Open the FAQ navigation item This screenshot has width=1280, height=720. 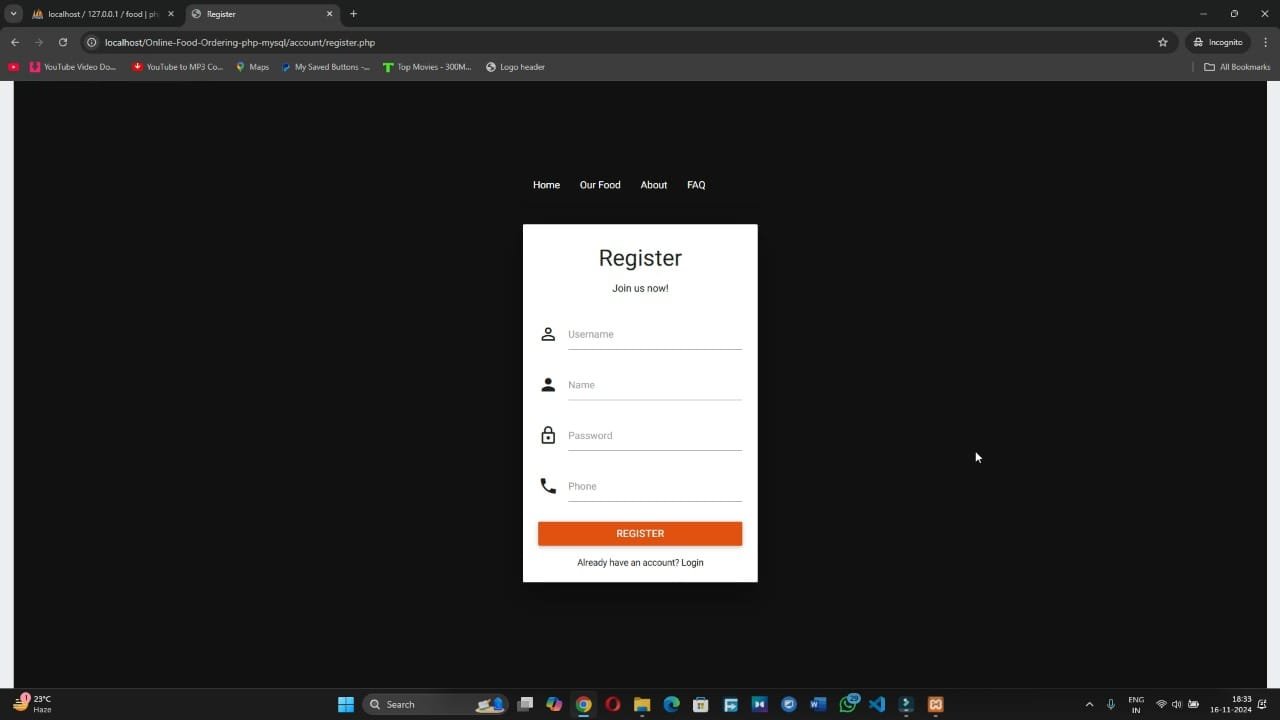pyautogui.click(x=696, y=185)
